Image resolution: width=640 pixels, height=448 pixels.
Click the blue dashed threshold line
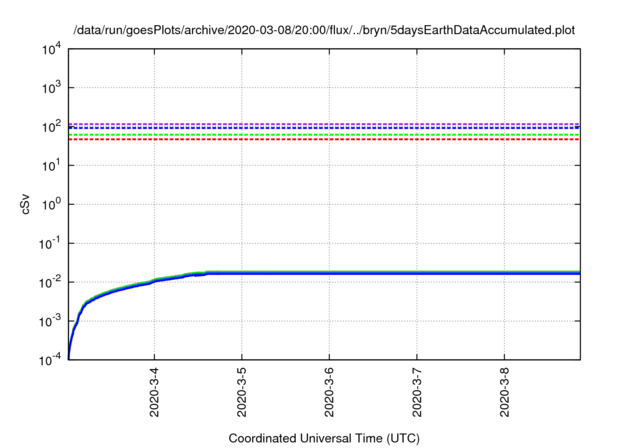pos(324,128)
